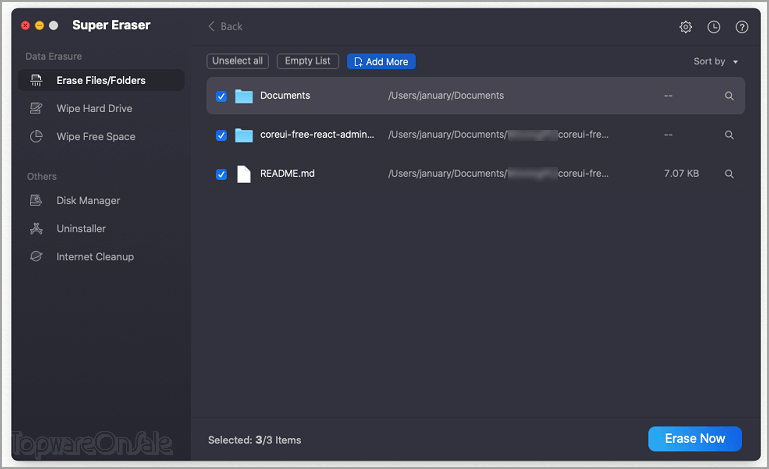Click the README.md file icon

coord(244,174)
